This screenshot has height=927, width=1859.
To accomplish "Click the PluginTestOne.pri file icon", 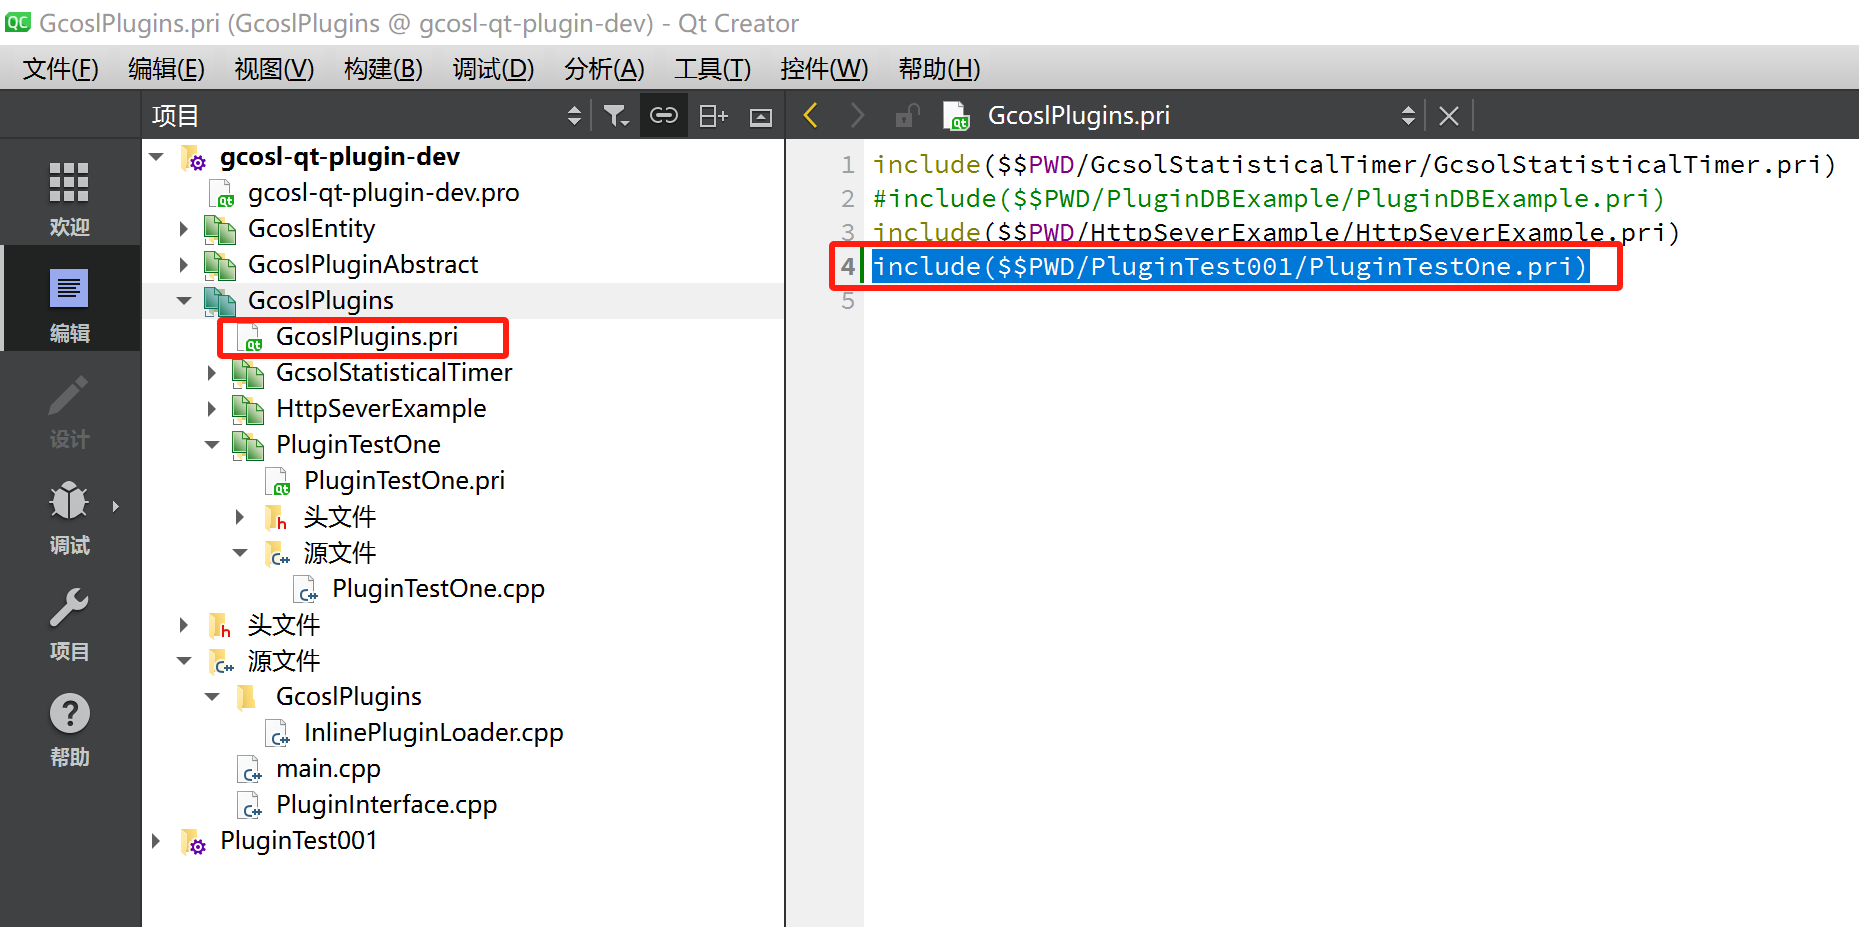I will pos(278,482).
